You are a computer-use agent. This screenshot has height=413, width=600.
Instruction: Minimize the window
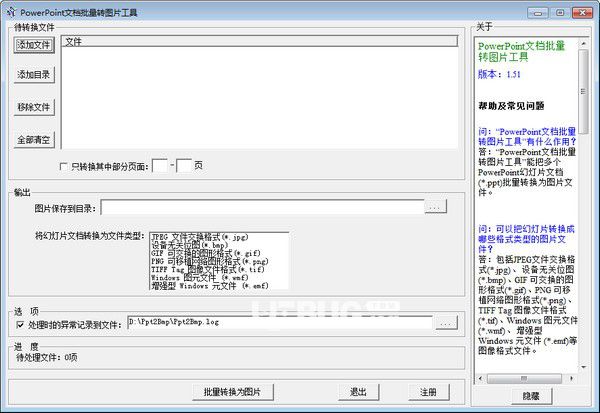[x=538, y=13]
